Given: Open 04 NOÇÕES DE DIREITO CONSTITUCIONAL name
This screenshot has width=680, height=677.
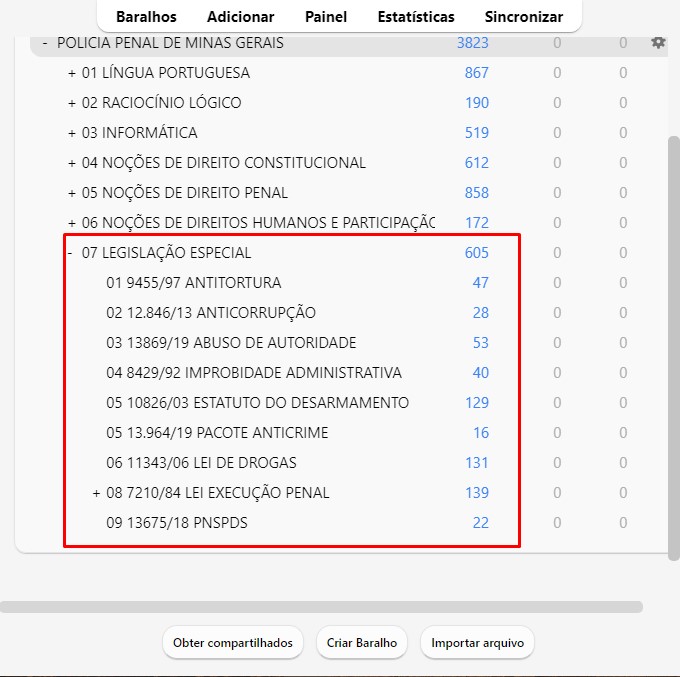Looking at the screenshot, I should click(224, 163).
